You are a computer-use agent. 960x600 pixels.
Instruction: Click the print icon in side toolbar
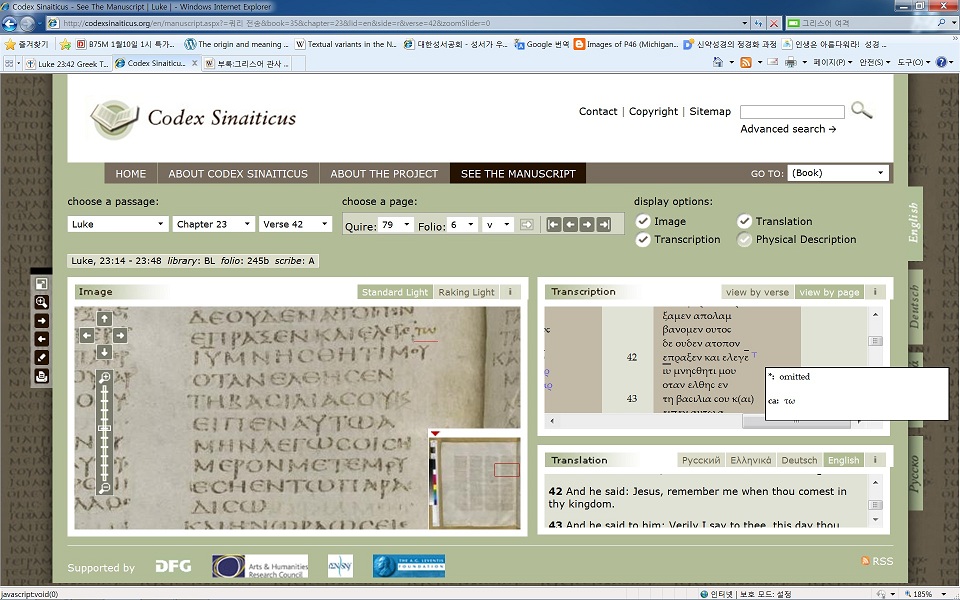point(42,377)
